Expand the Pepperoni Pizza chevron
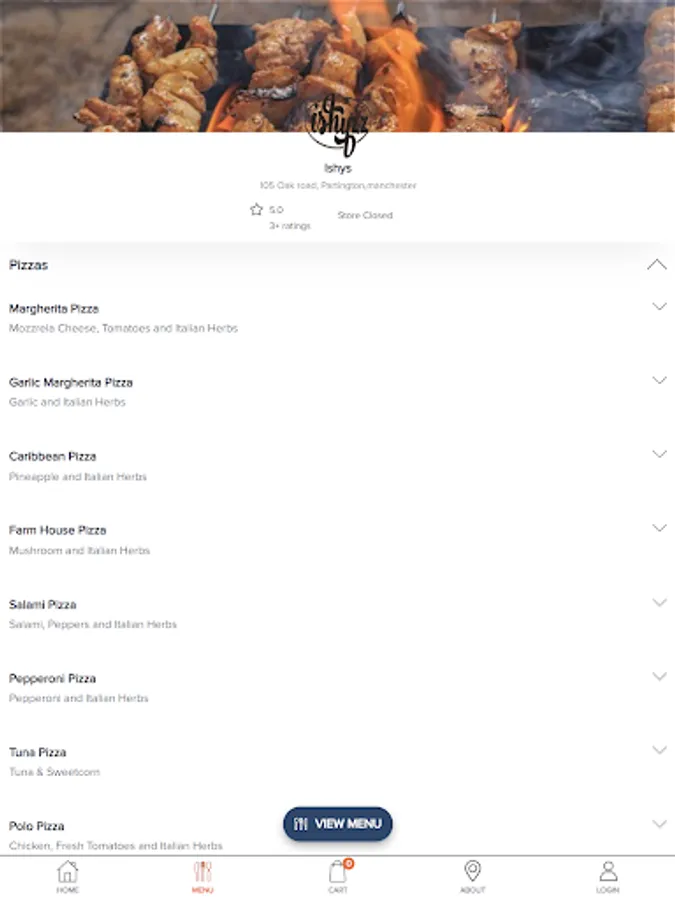Image resolution: width=675 pixels, height=900 pixels. [x=660, y=676]
